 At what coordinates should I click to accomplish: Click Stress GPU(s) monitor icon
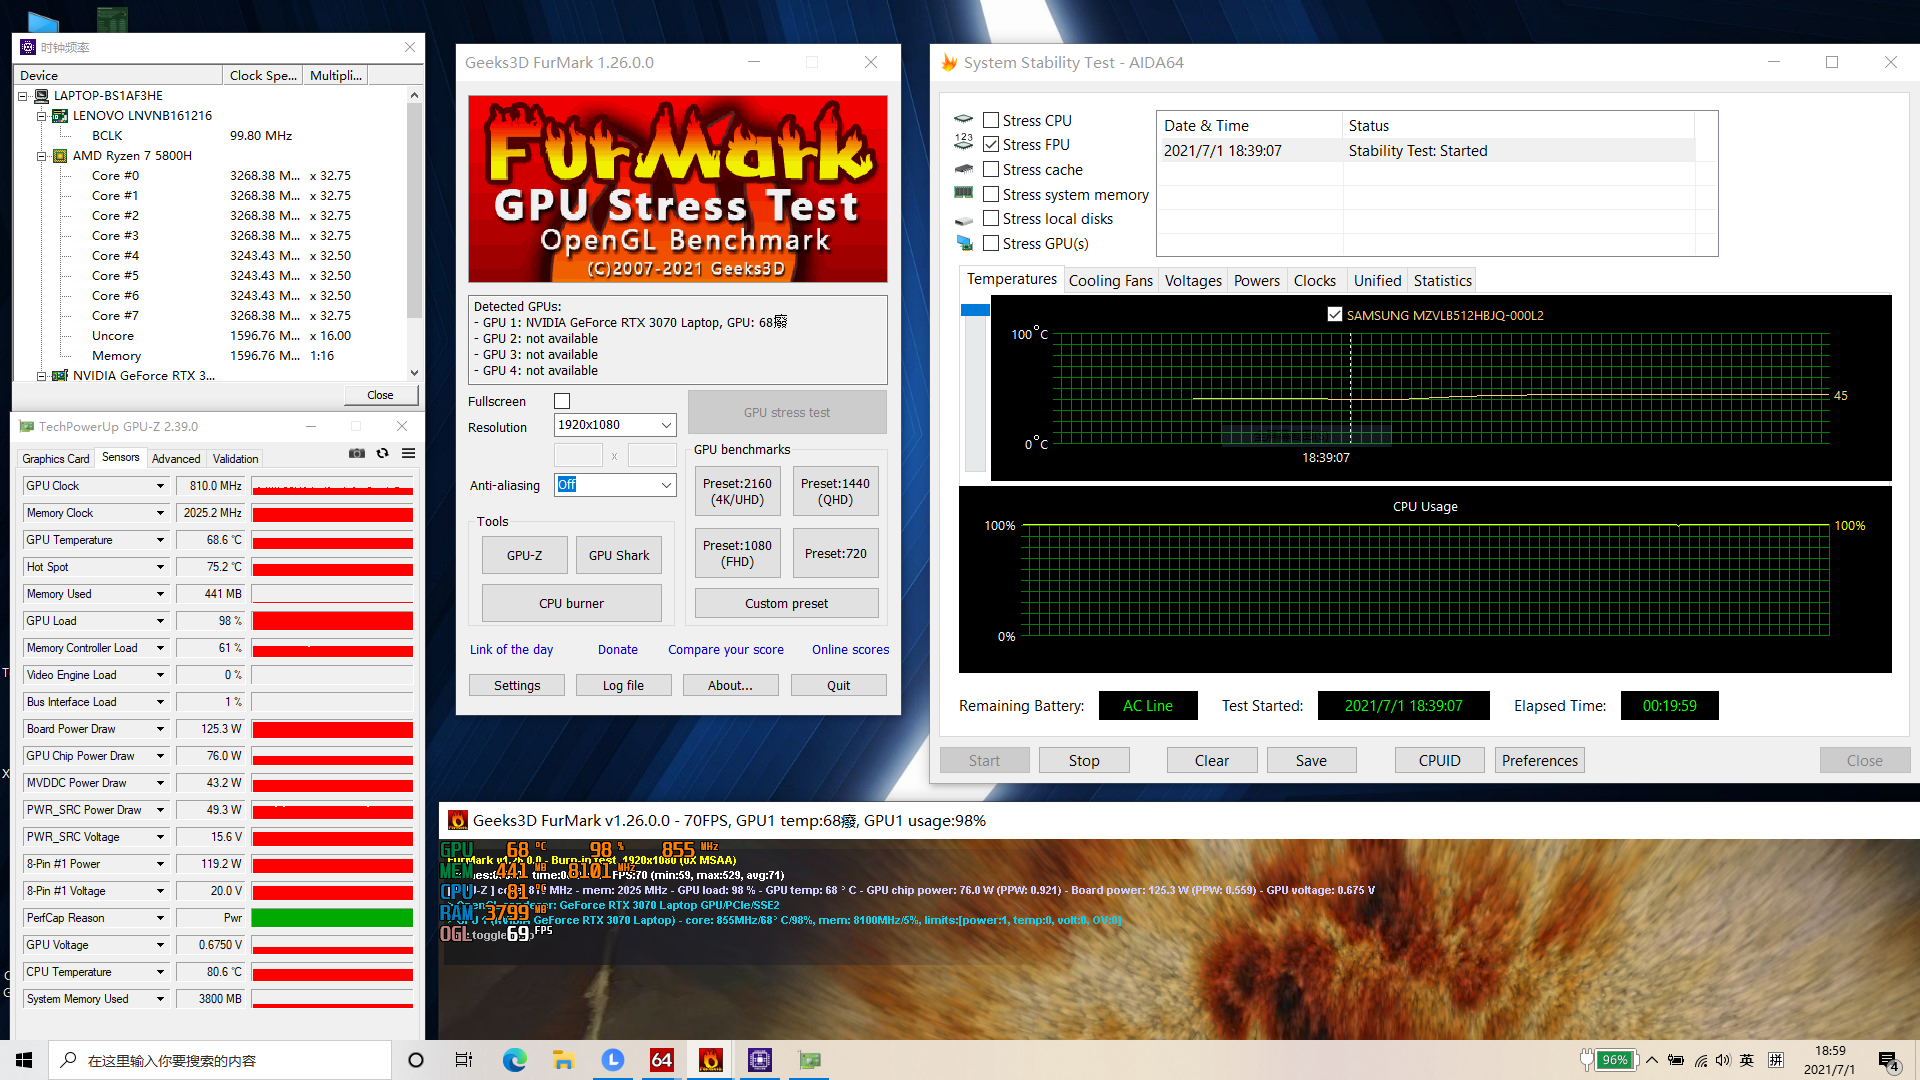[964, 243]
